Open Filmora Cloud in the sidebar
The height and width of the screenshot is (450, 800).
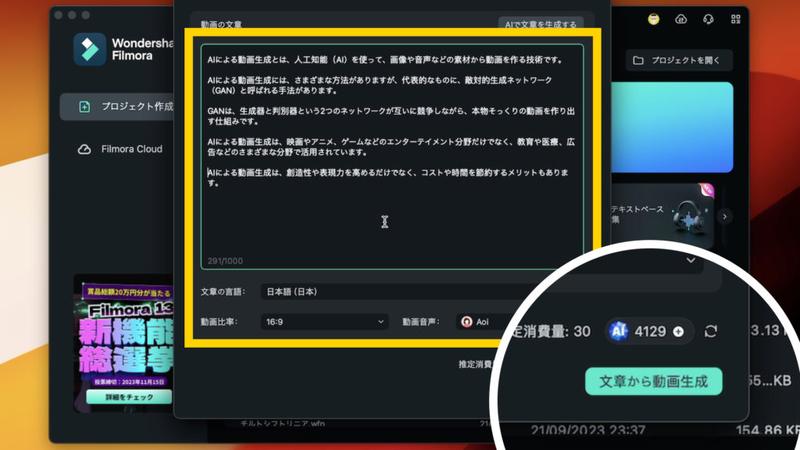pos(120,149)
